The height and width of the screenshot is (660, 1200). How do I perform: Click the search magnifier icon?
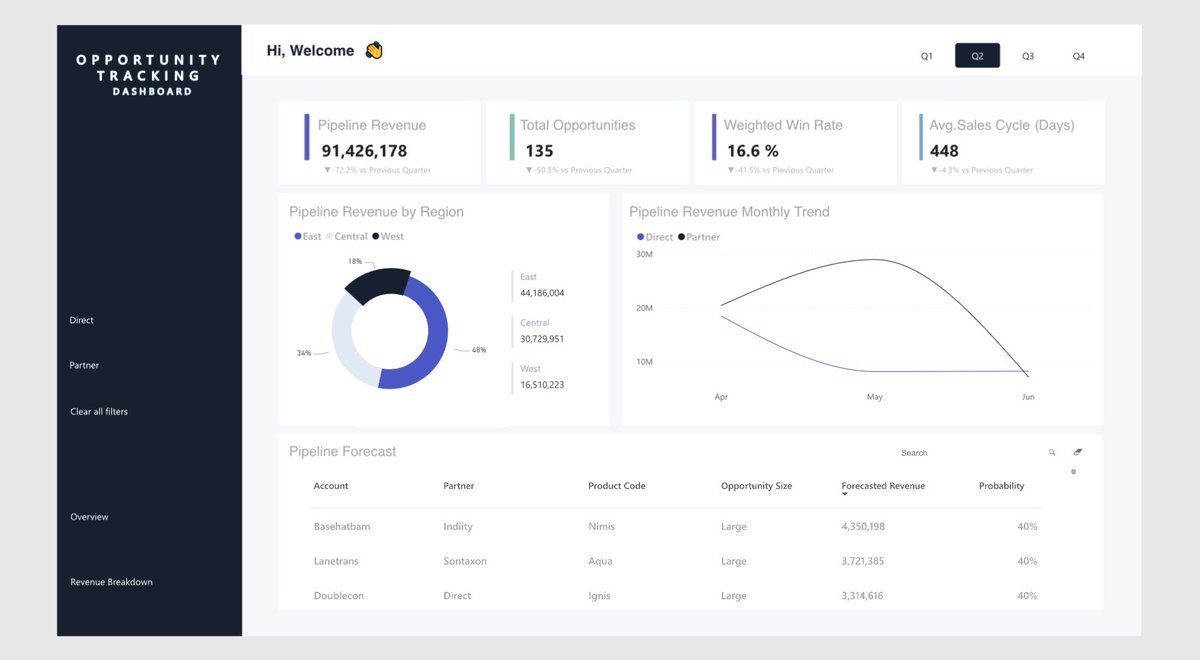(1052, 453)
